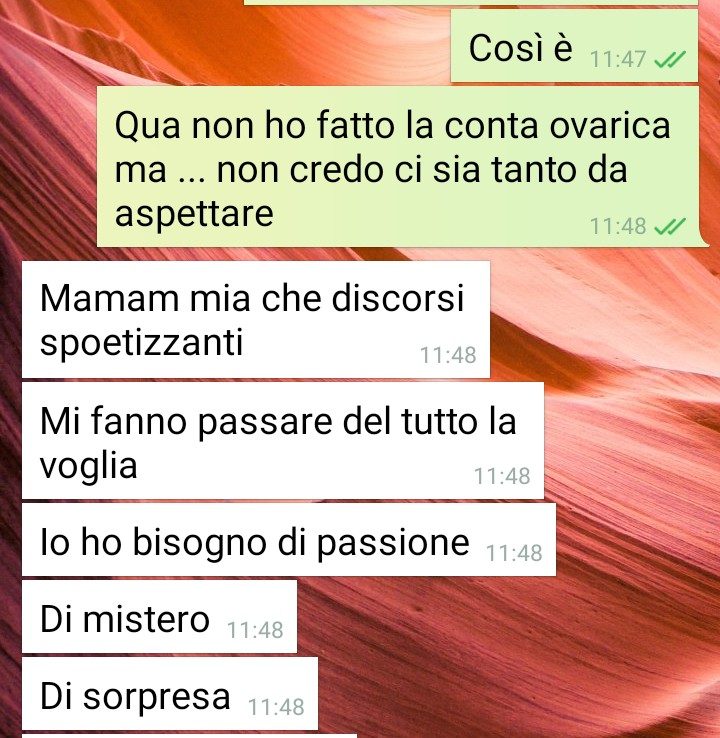Click the timestamp beside "passione"
Image resolution: width=720 pixels, height=738 pixels.
[x=514, y=554]
